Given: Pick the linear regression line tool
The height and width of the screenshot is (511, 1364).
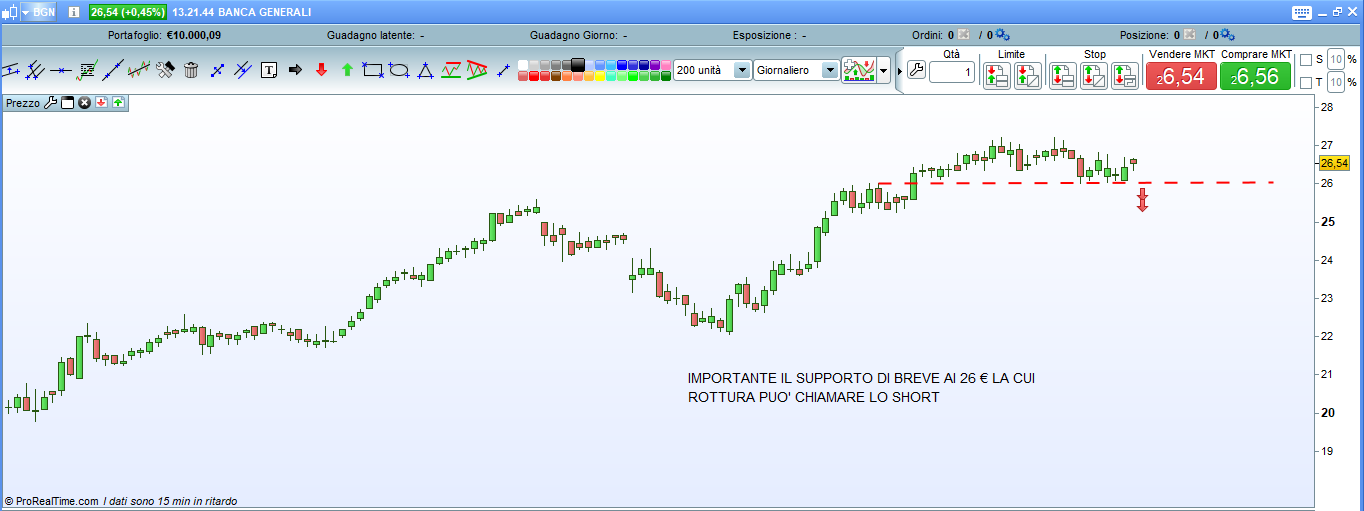Looking at the screenshot, I should [139, 70].
